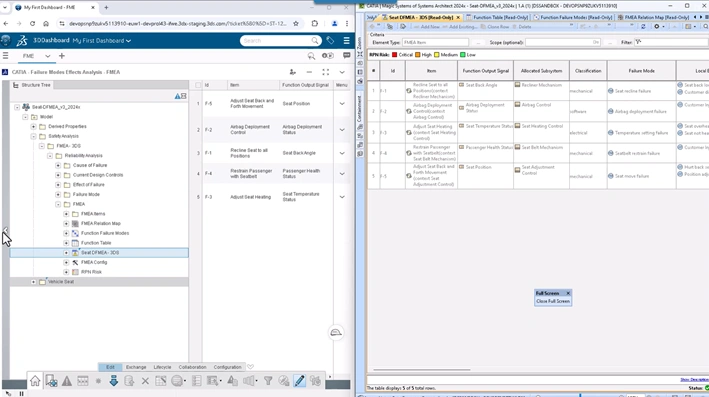Click the tag icon in the 3DDashboard header
This screenshot has height=397, width=709.
[330, 41]
